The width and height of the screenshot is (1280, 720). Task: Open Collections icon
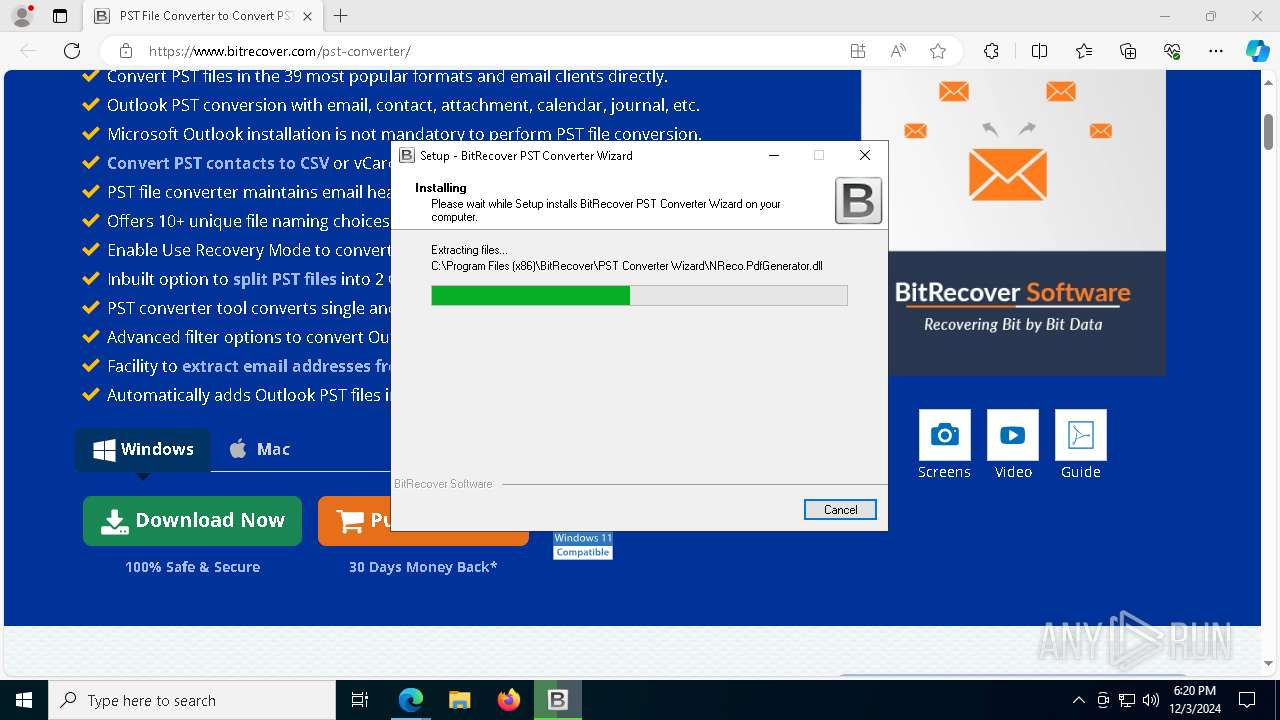[x=1128, y=51]
